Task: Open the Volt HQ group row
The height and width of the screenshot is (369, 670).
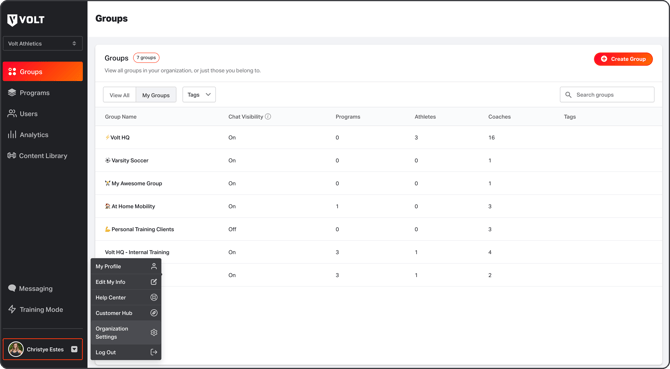Action: point(379,138)
